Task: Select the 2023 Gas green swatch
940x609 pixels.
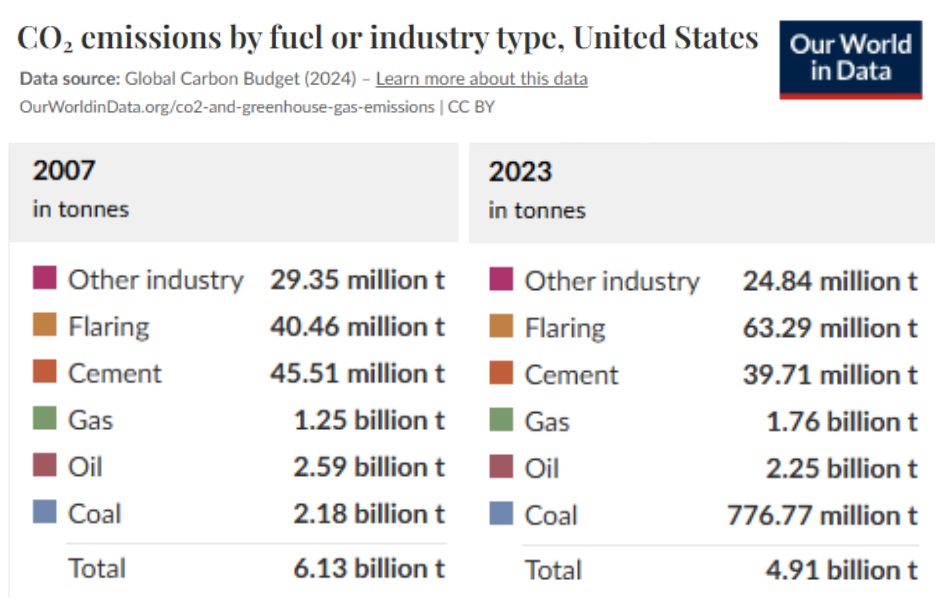Action: (501, 420)
